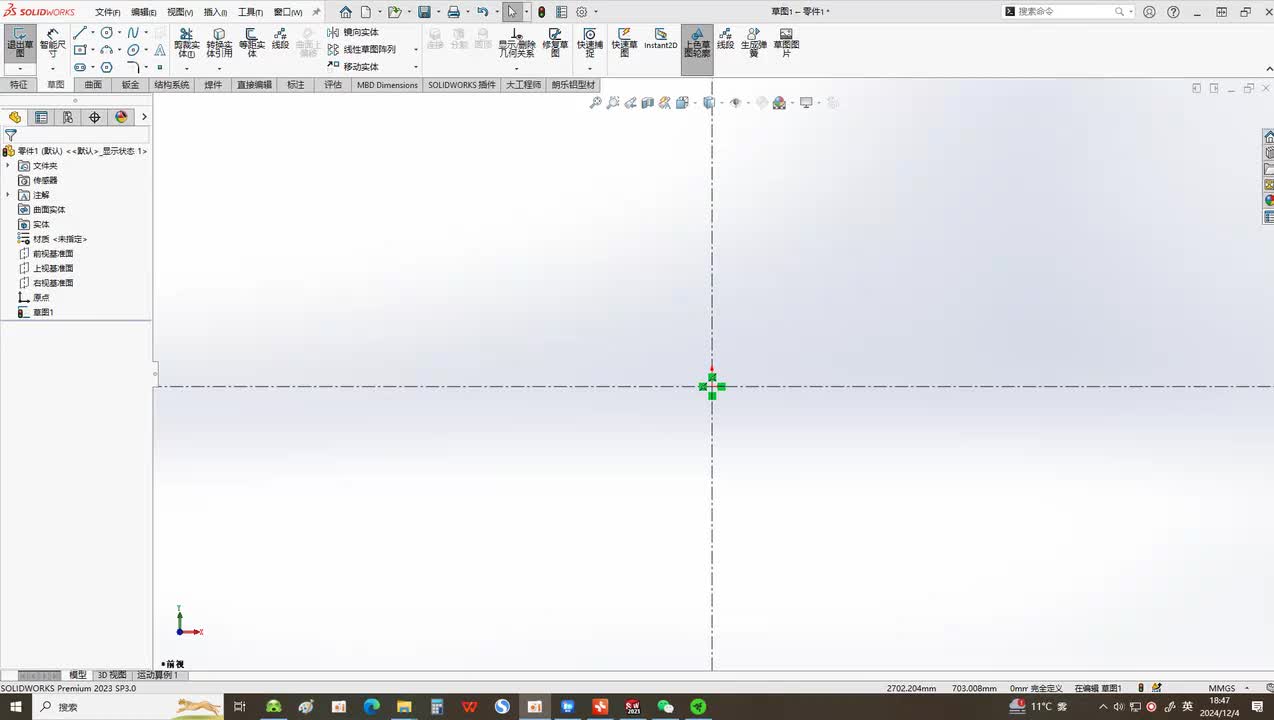
Task: Click 草图图片 Sketch Picture tool
Action: click(x=786, y=42)
